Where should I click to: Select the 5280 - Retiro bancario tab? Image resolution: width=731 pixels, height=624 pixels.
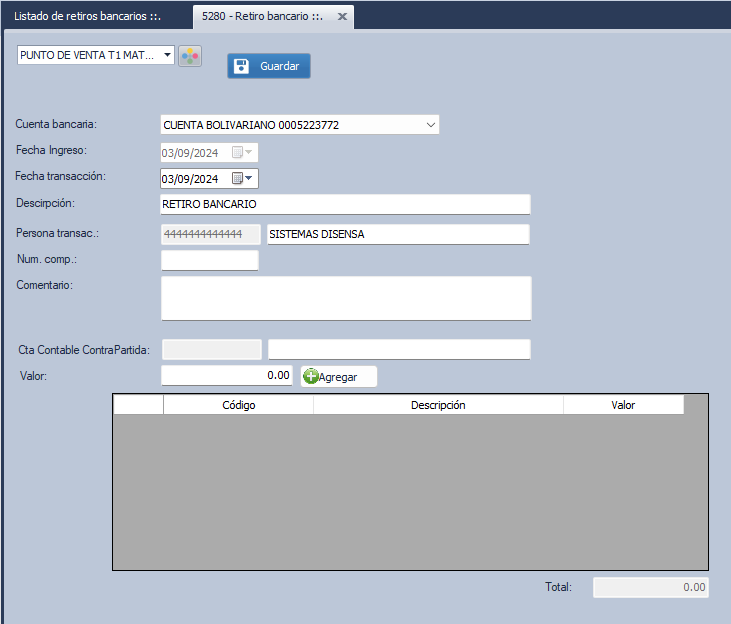(260, 18)
